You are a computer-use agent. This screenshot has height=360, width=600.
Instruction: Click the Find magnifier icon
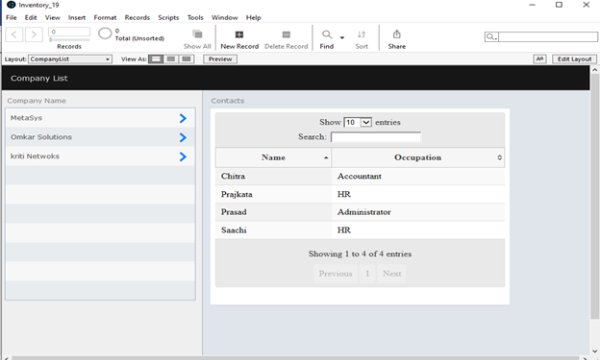tap(326, 35)
